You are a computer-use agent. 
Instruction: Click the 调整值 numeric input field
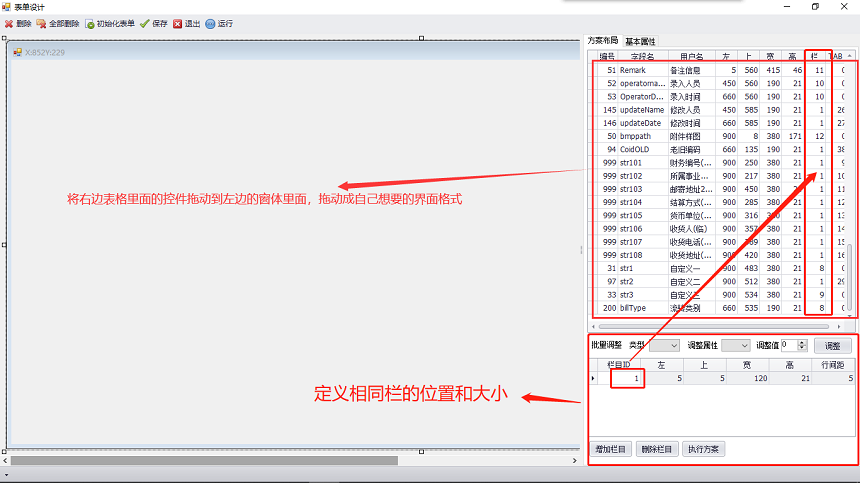point(788,345)
